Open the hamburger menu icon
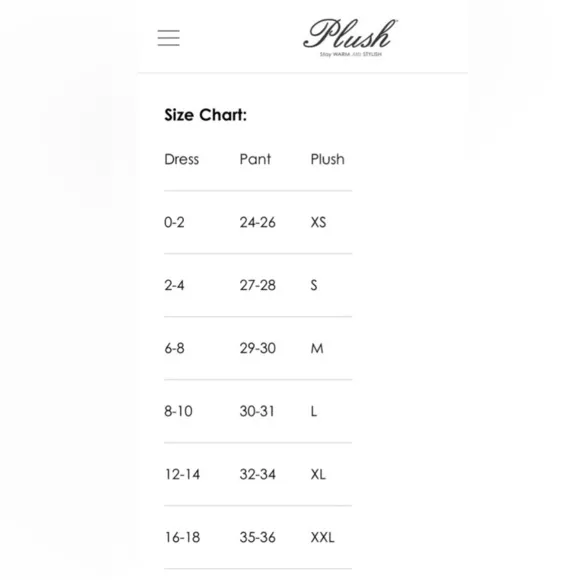The image size is (580, 580). pyautogui.click(x=169, y=38)
